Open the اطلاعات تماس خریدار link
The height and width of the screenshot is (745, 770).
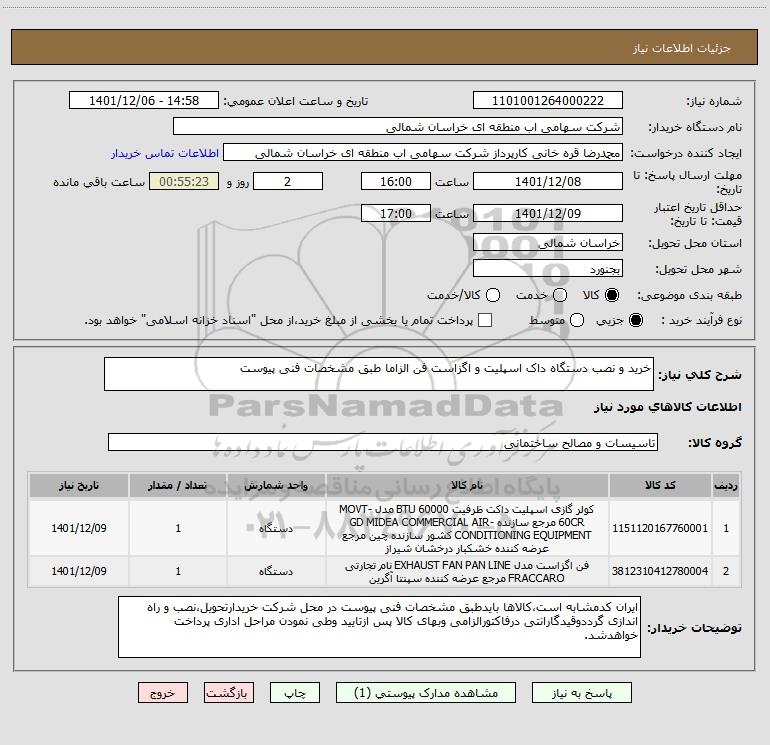tap(165, 153)
